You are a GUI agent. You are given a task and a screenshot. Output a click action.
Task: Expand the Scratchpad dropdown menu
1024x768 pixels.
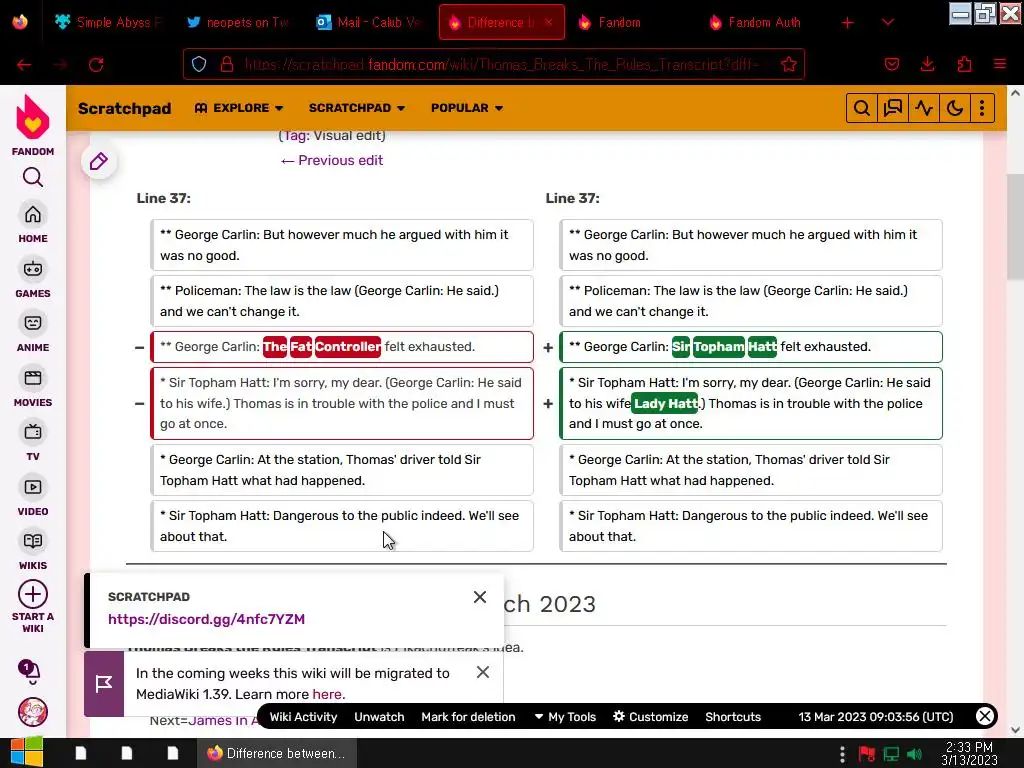(x=357, y=108)
